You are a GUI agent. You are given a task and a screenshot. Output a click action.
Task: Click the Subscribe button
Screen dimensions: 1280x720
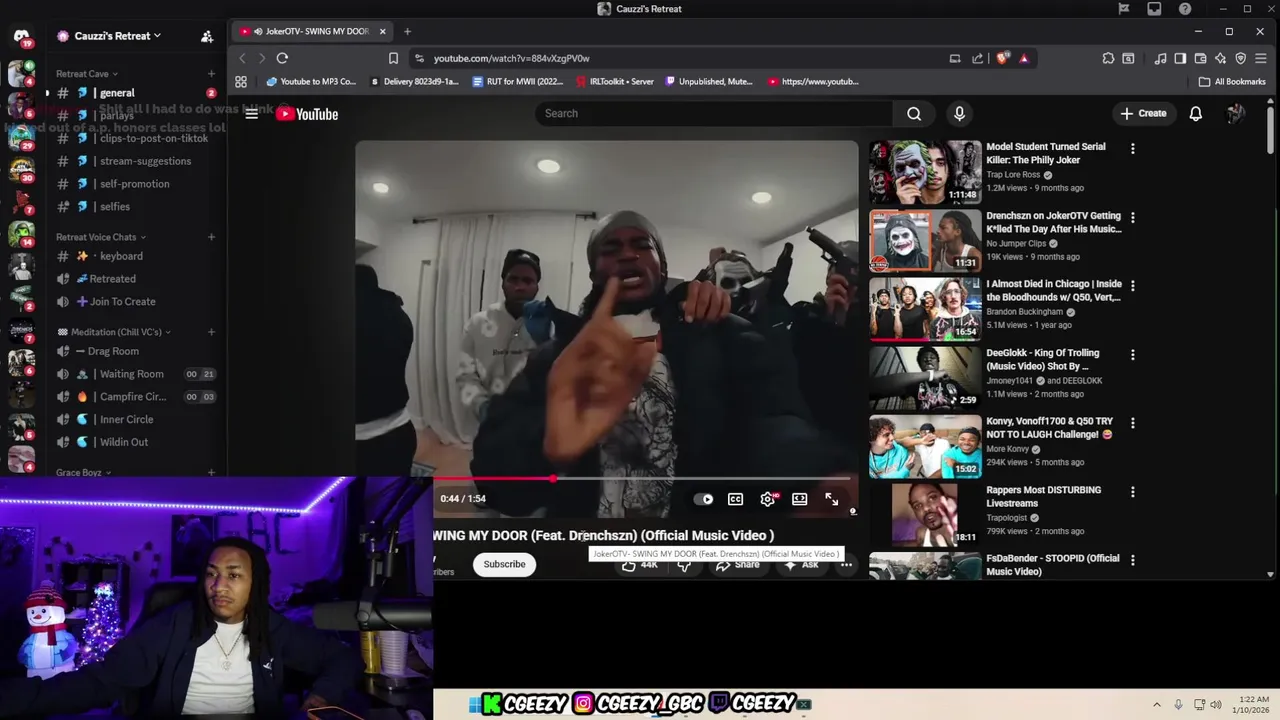click(x=504, y=564)
